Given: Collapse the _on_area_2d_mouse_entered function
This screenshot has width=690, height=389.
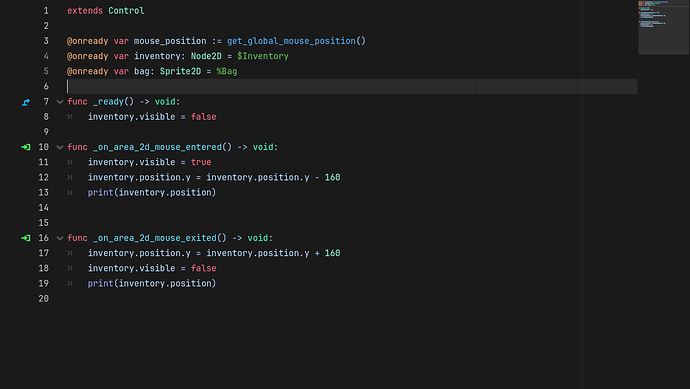Looking at the screenshot, I should (60, 147).
